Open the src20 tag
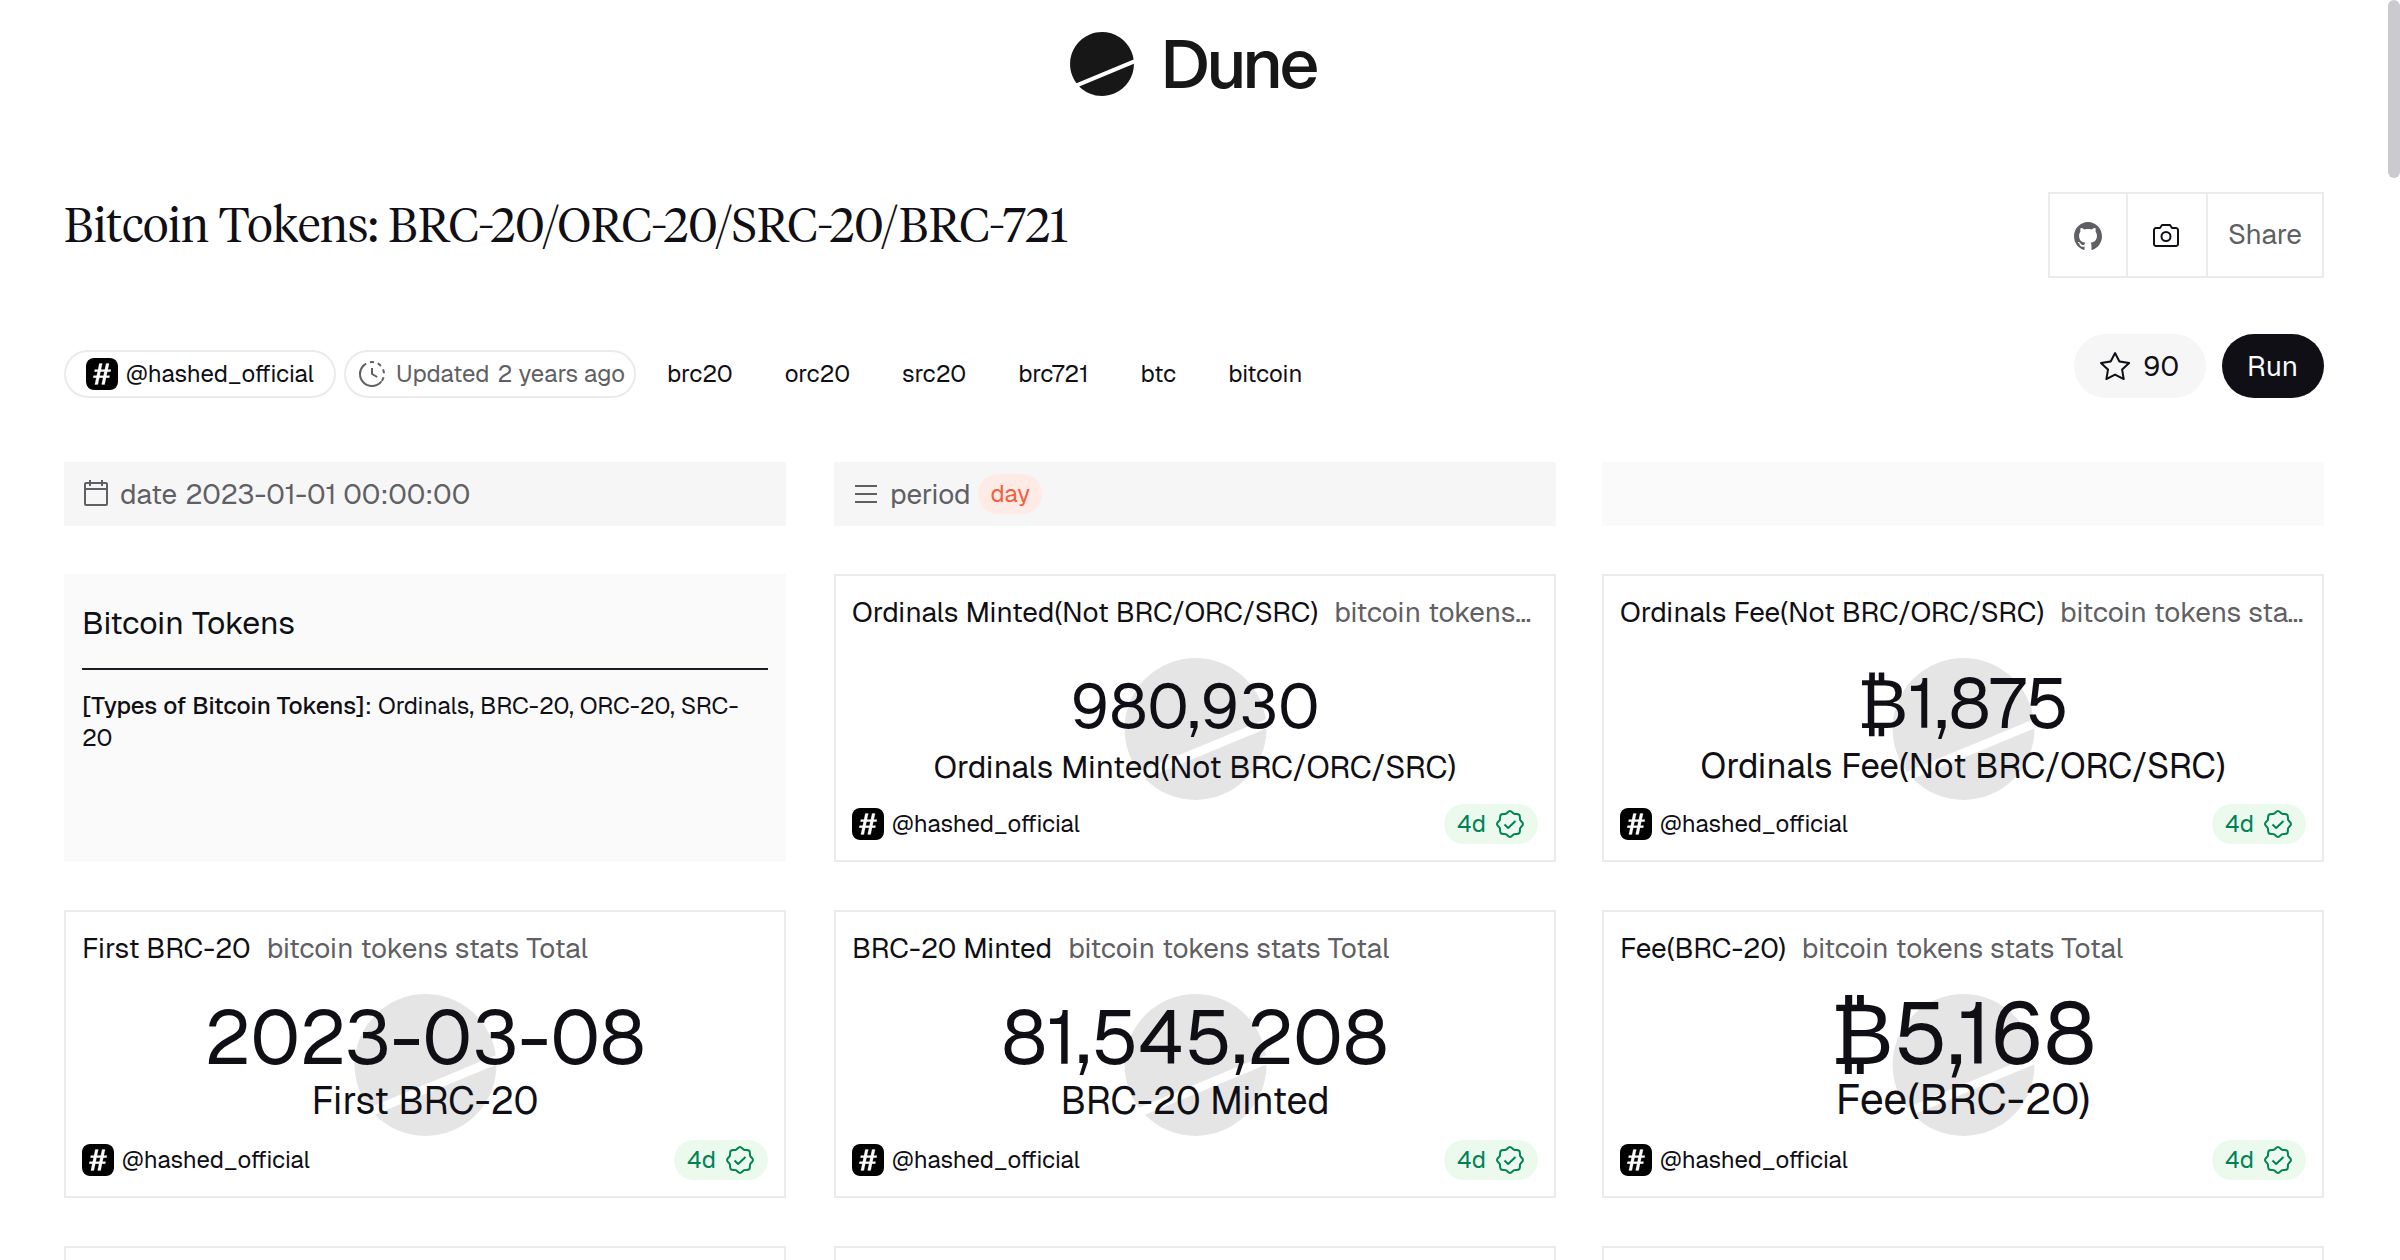 pos(932,373)
